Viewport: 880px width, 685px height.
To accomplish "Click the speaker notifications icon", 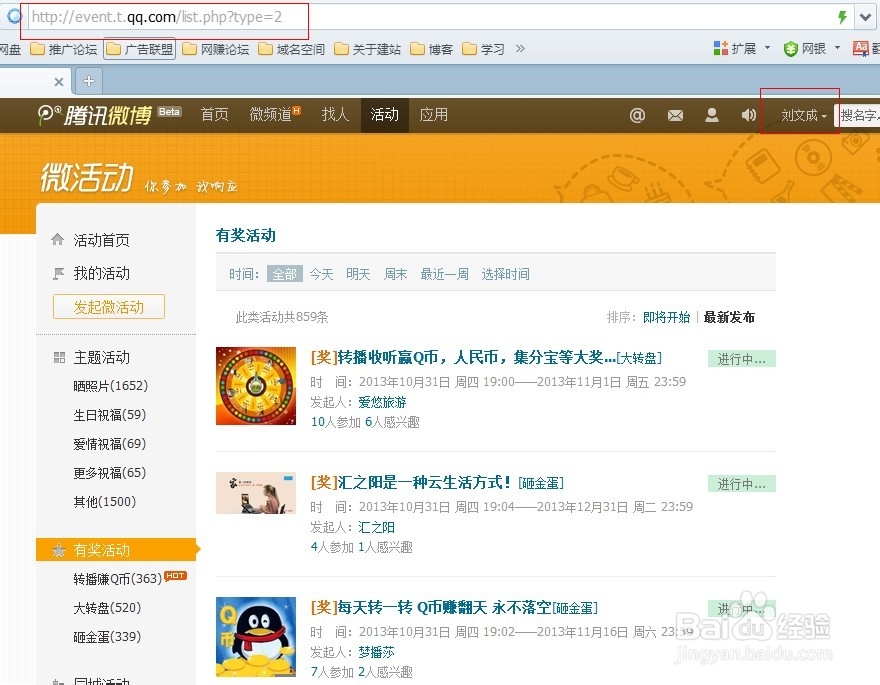I will (748, 115).
